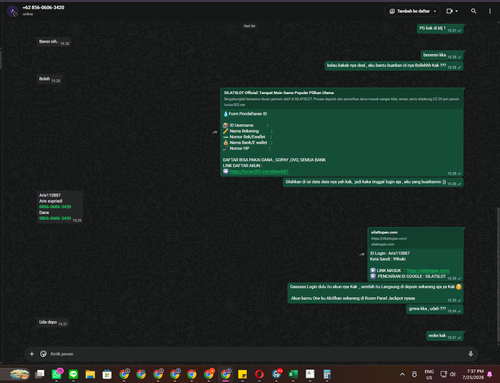Image resolution: width=500 pixels, height=383 pixels.
Task: Expand the call options dropdown arrow
Action: tap(457, 11)
